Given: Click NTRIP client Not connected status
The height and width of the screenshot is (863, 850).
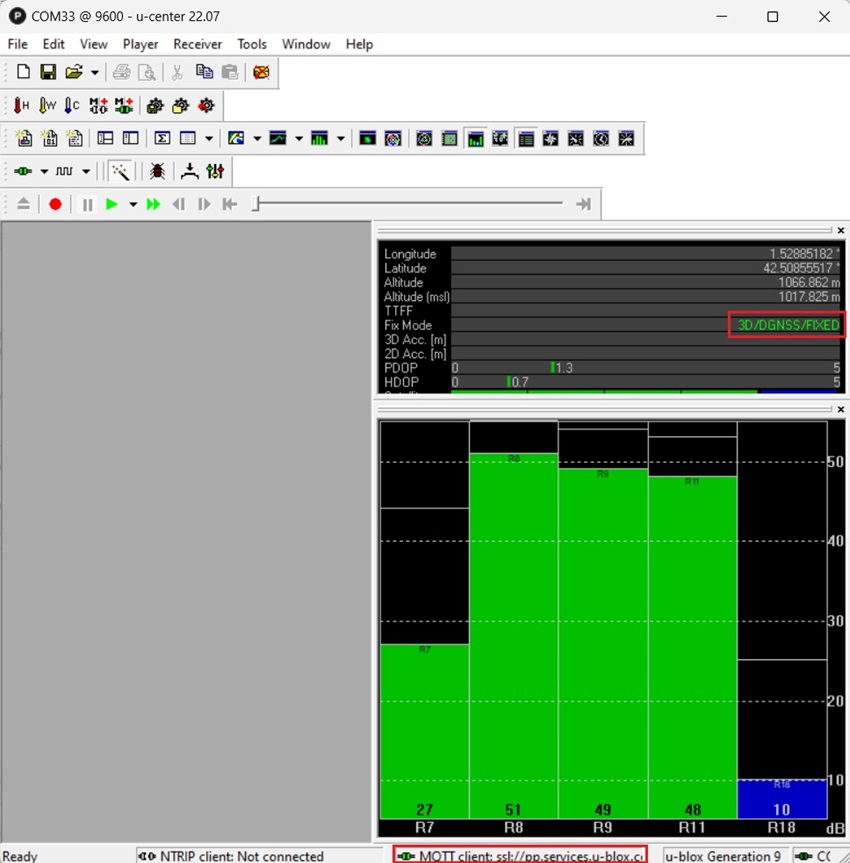Looking at the screenshot, I should (232, 856).
